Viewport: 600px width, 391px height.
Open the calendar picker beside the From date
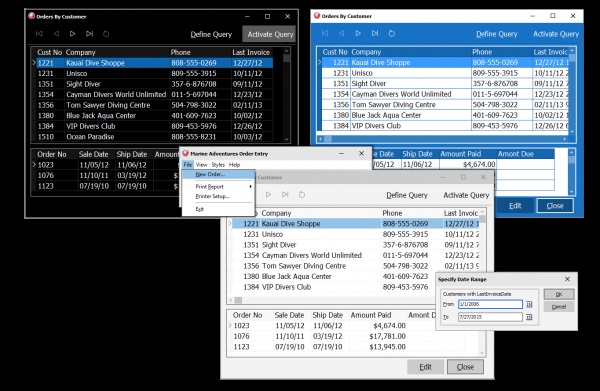coord(529,305)
